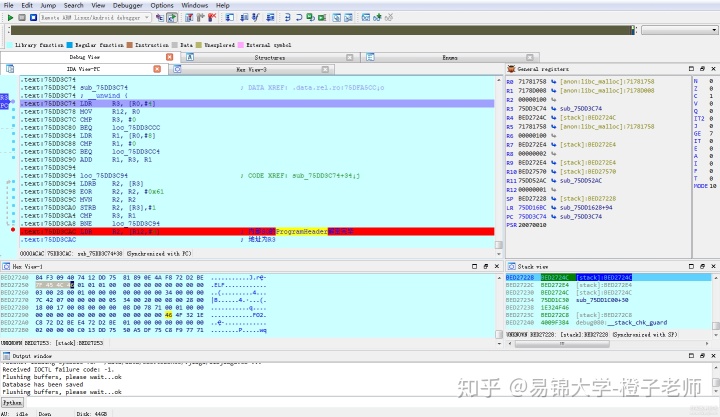Click the gray add-breakpoint toolbar icon

pos(200,17)
